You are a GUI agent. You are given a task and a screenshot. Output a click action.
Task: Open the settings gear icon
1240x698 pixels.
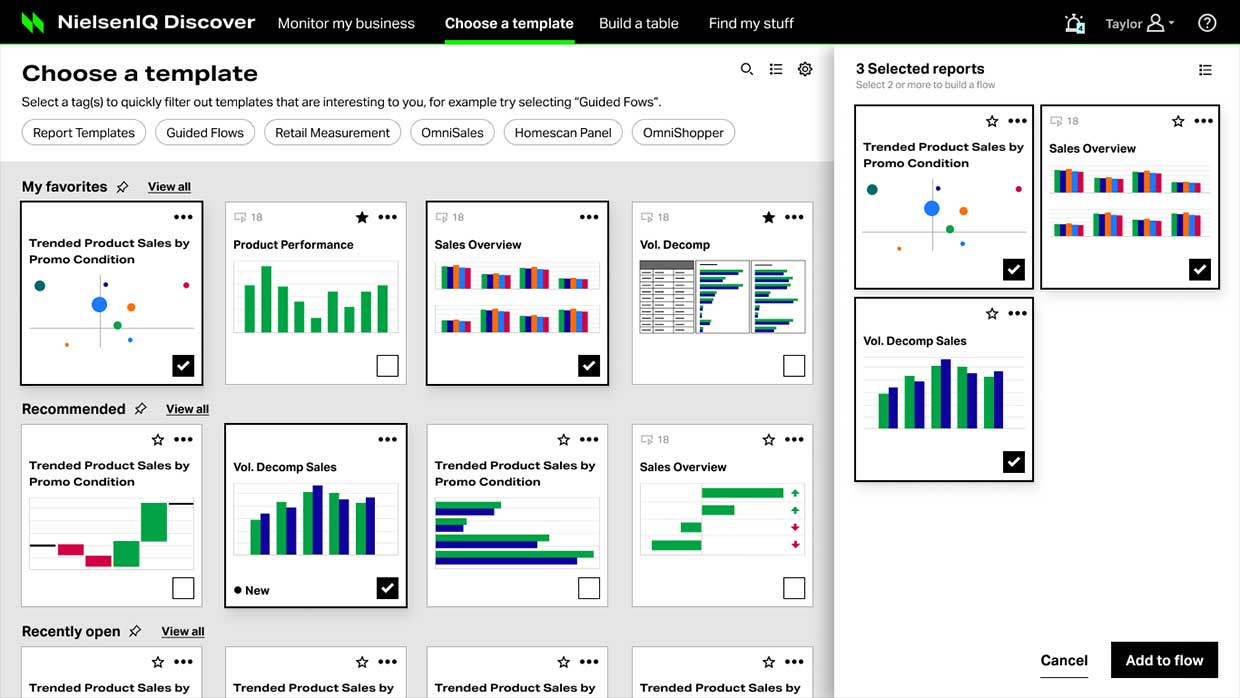(805, 69)
